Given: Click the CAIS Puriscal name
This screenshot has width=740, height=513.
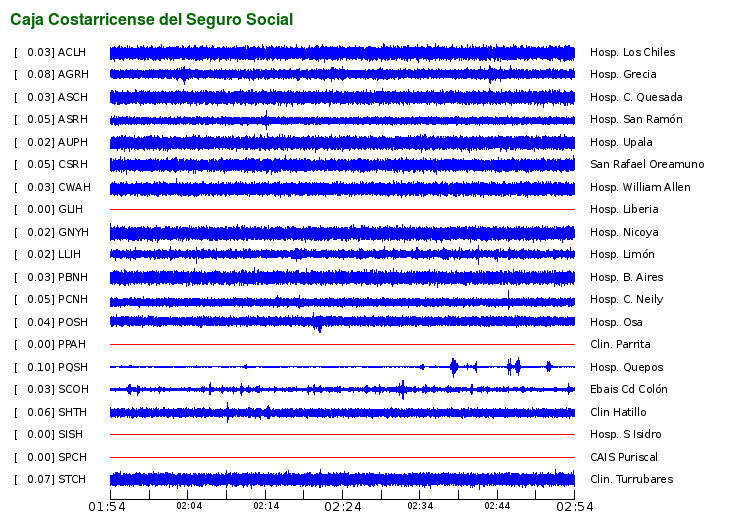Looking at the screenshot, I should [623, 457].
